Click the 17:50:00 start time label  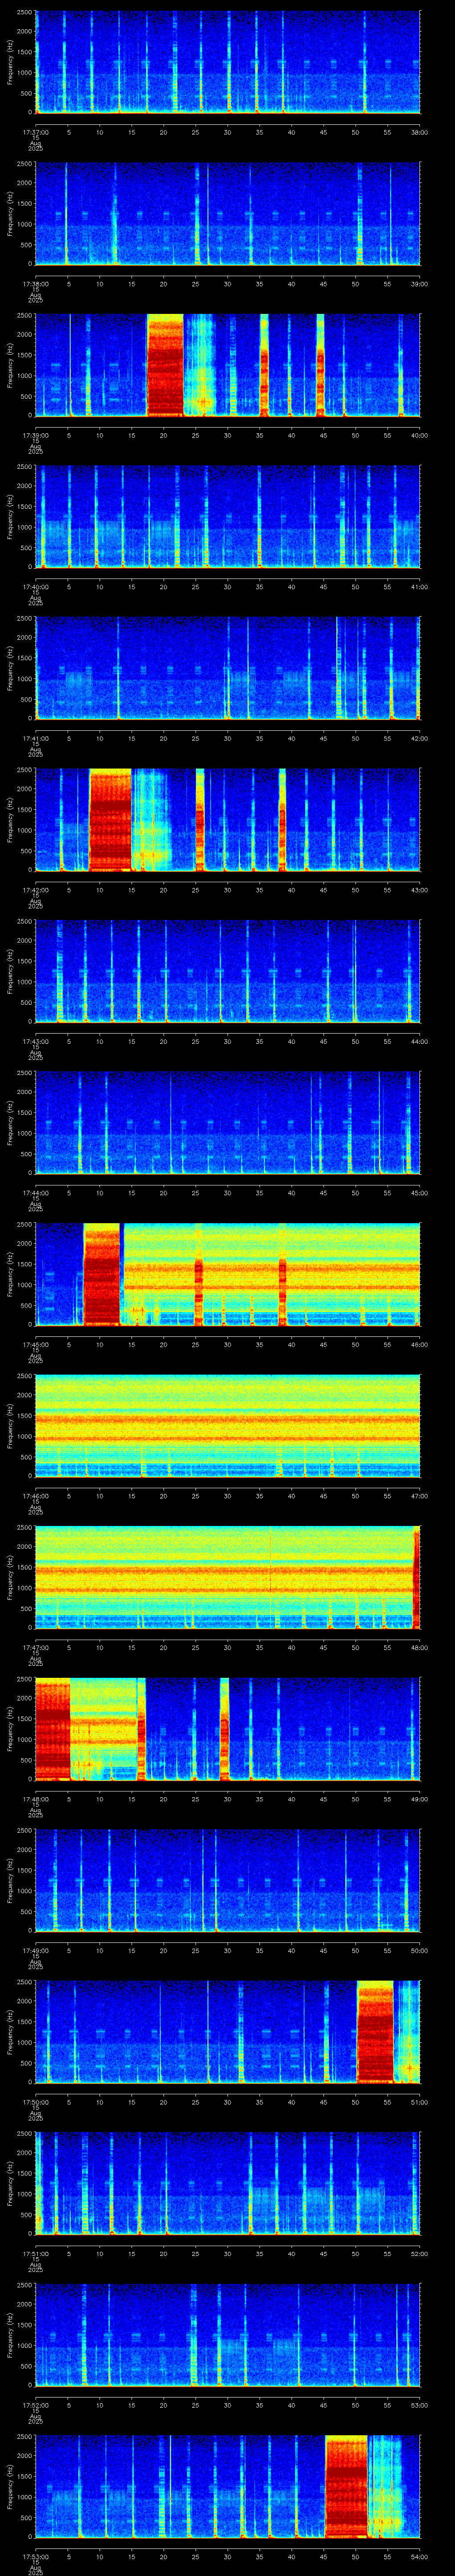(x=35, y=2102)
